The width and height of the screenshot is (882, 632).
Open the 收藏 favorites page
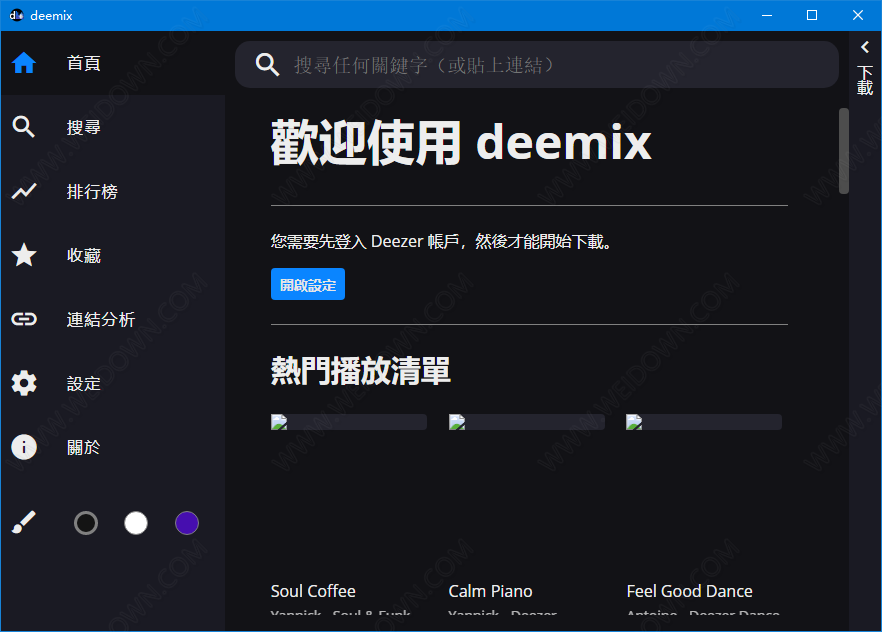(112, 255)
